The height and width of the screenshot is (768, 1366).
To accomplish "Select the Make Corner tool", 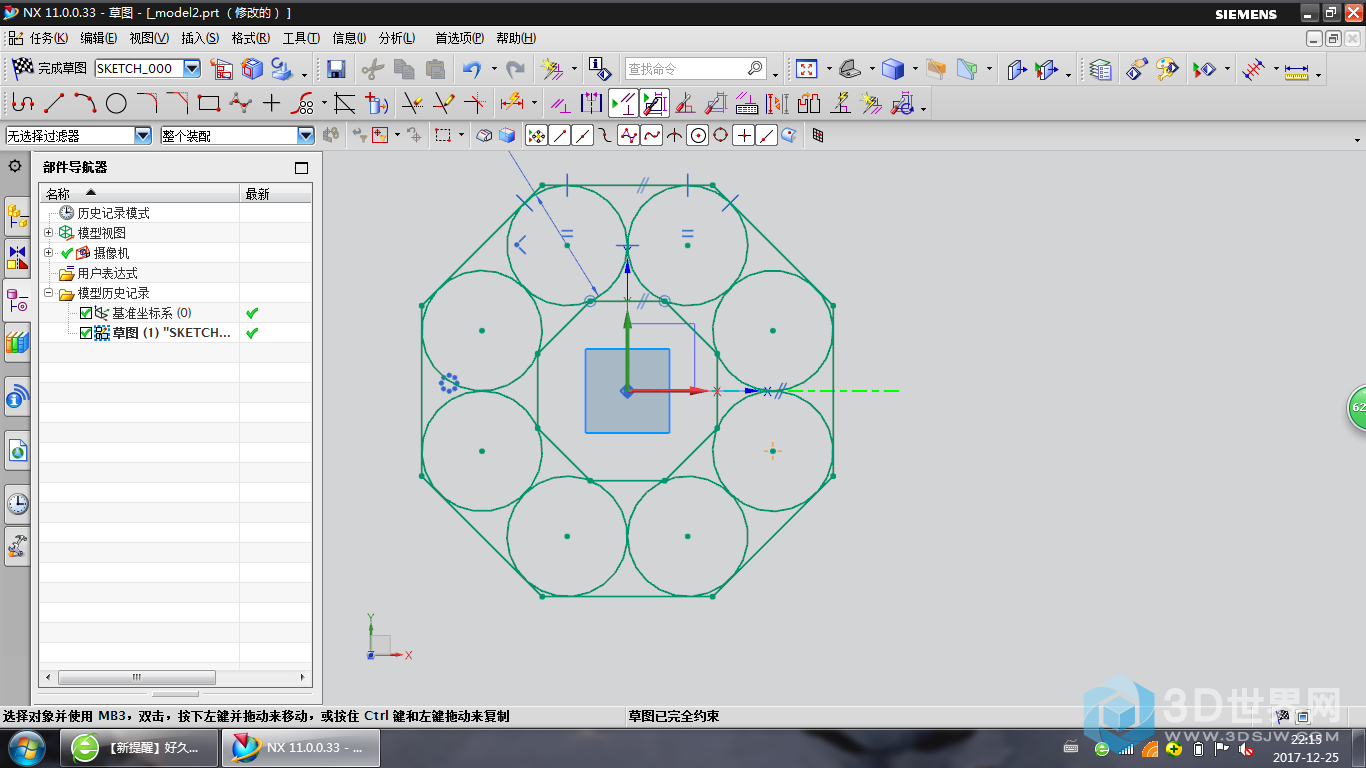I will coord(475,103).
